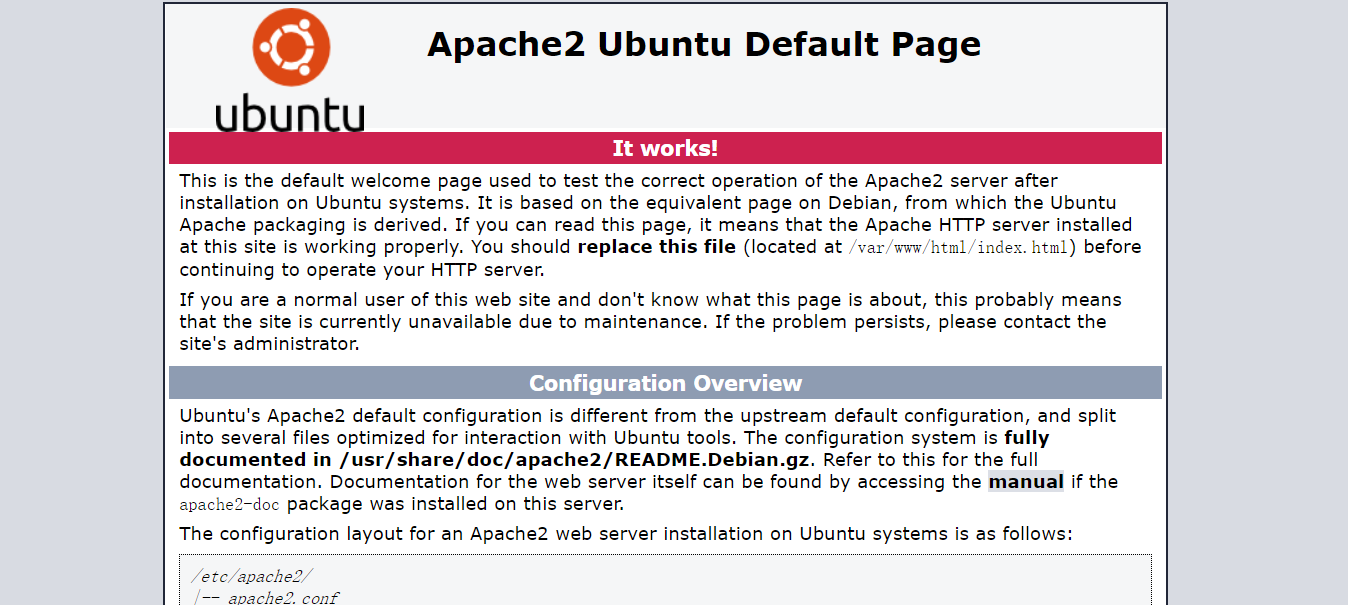Click the /etc/apache2/ line in the code box
This screenshot has height=605, width=1348.
(252, 577)
